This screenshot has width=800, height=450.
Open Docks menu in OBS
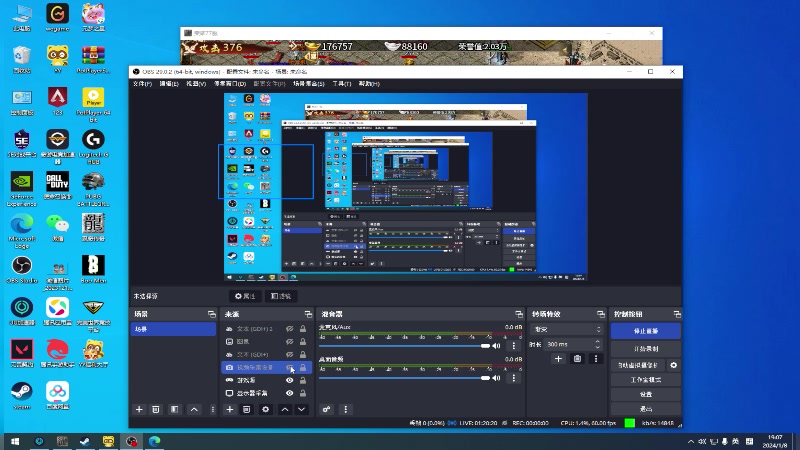click(x=230, y=84)
